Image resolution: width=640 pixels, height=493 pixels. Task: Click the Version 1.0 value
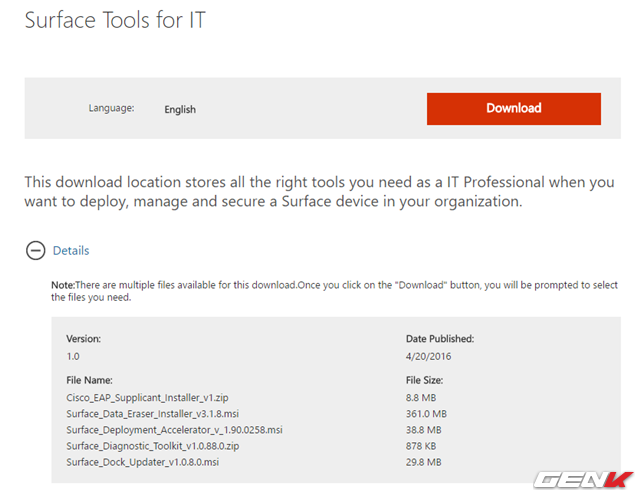click(x=73, y=356)
